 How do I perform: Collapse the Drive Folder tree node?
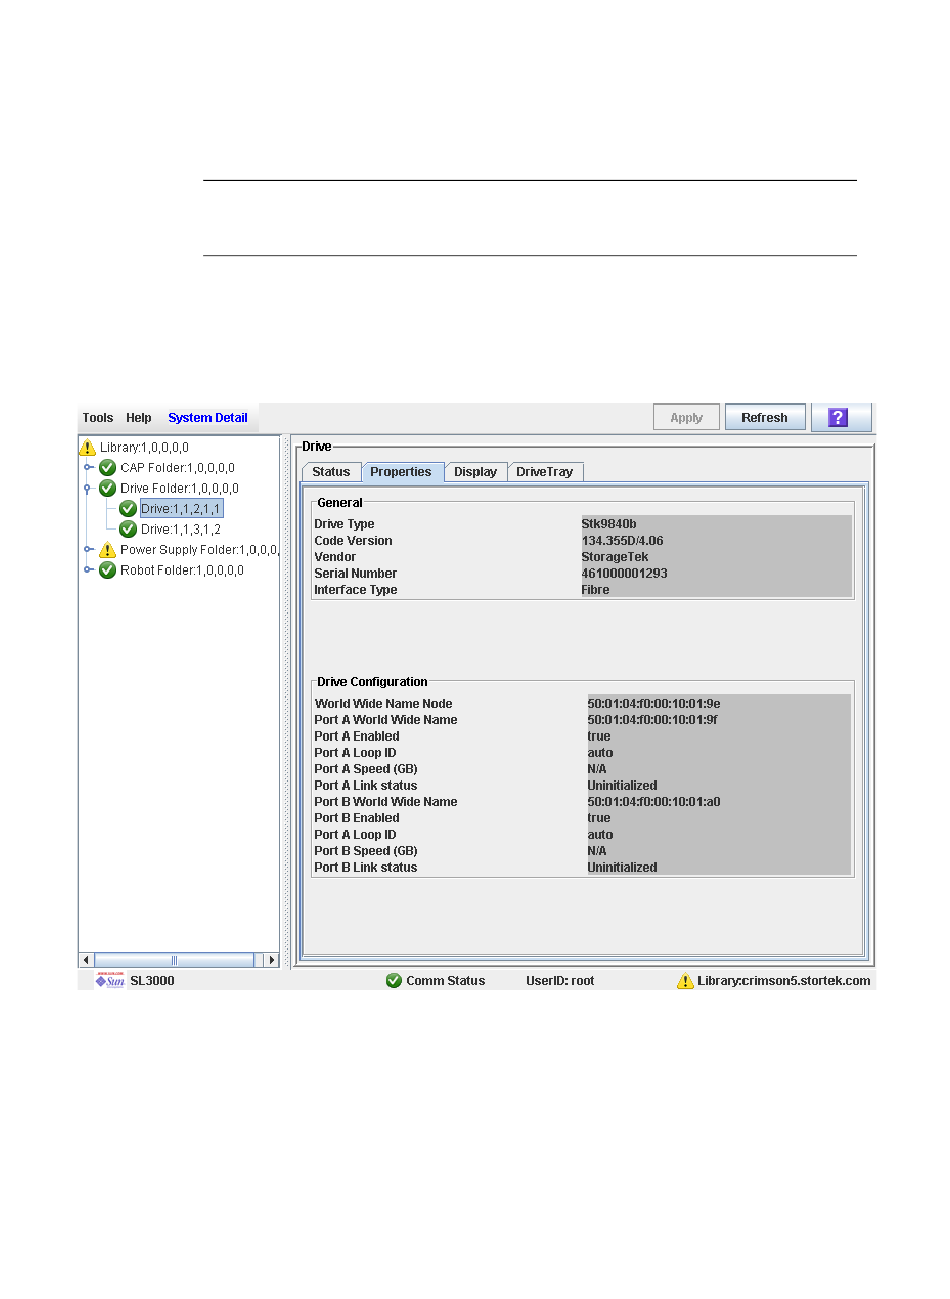point(88,488)
